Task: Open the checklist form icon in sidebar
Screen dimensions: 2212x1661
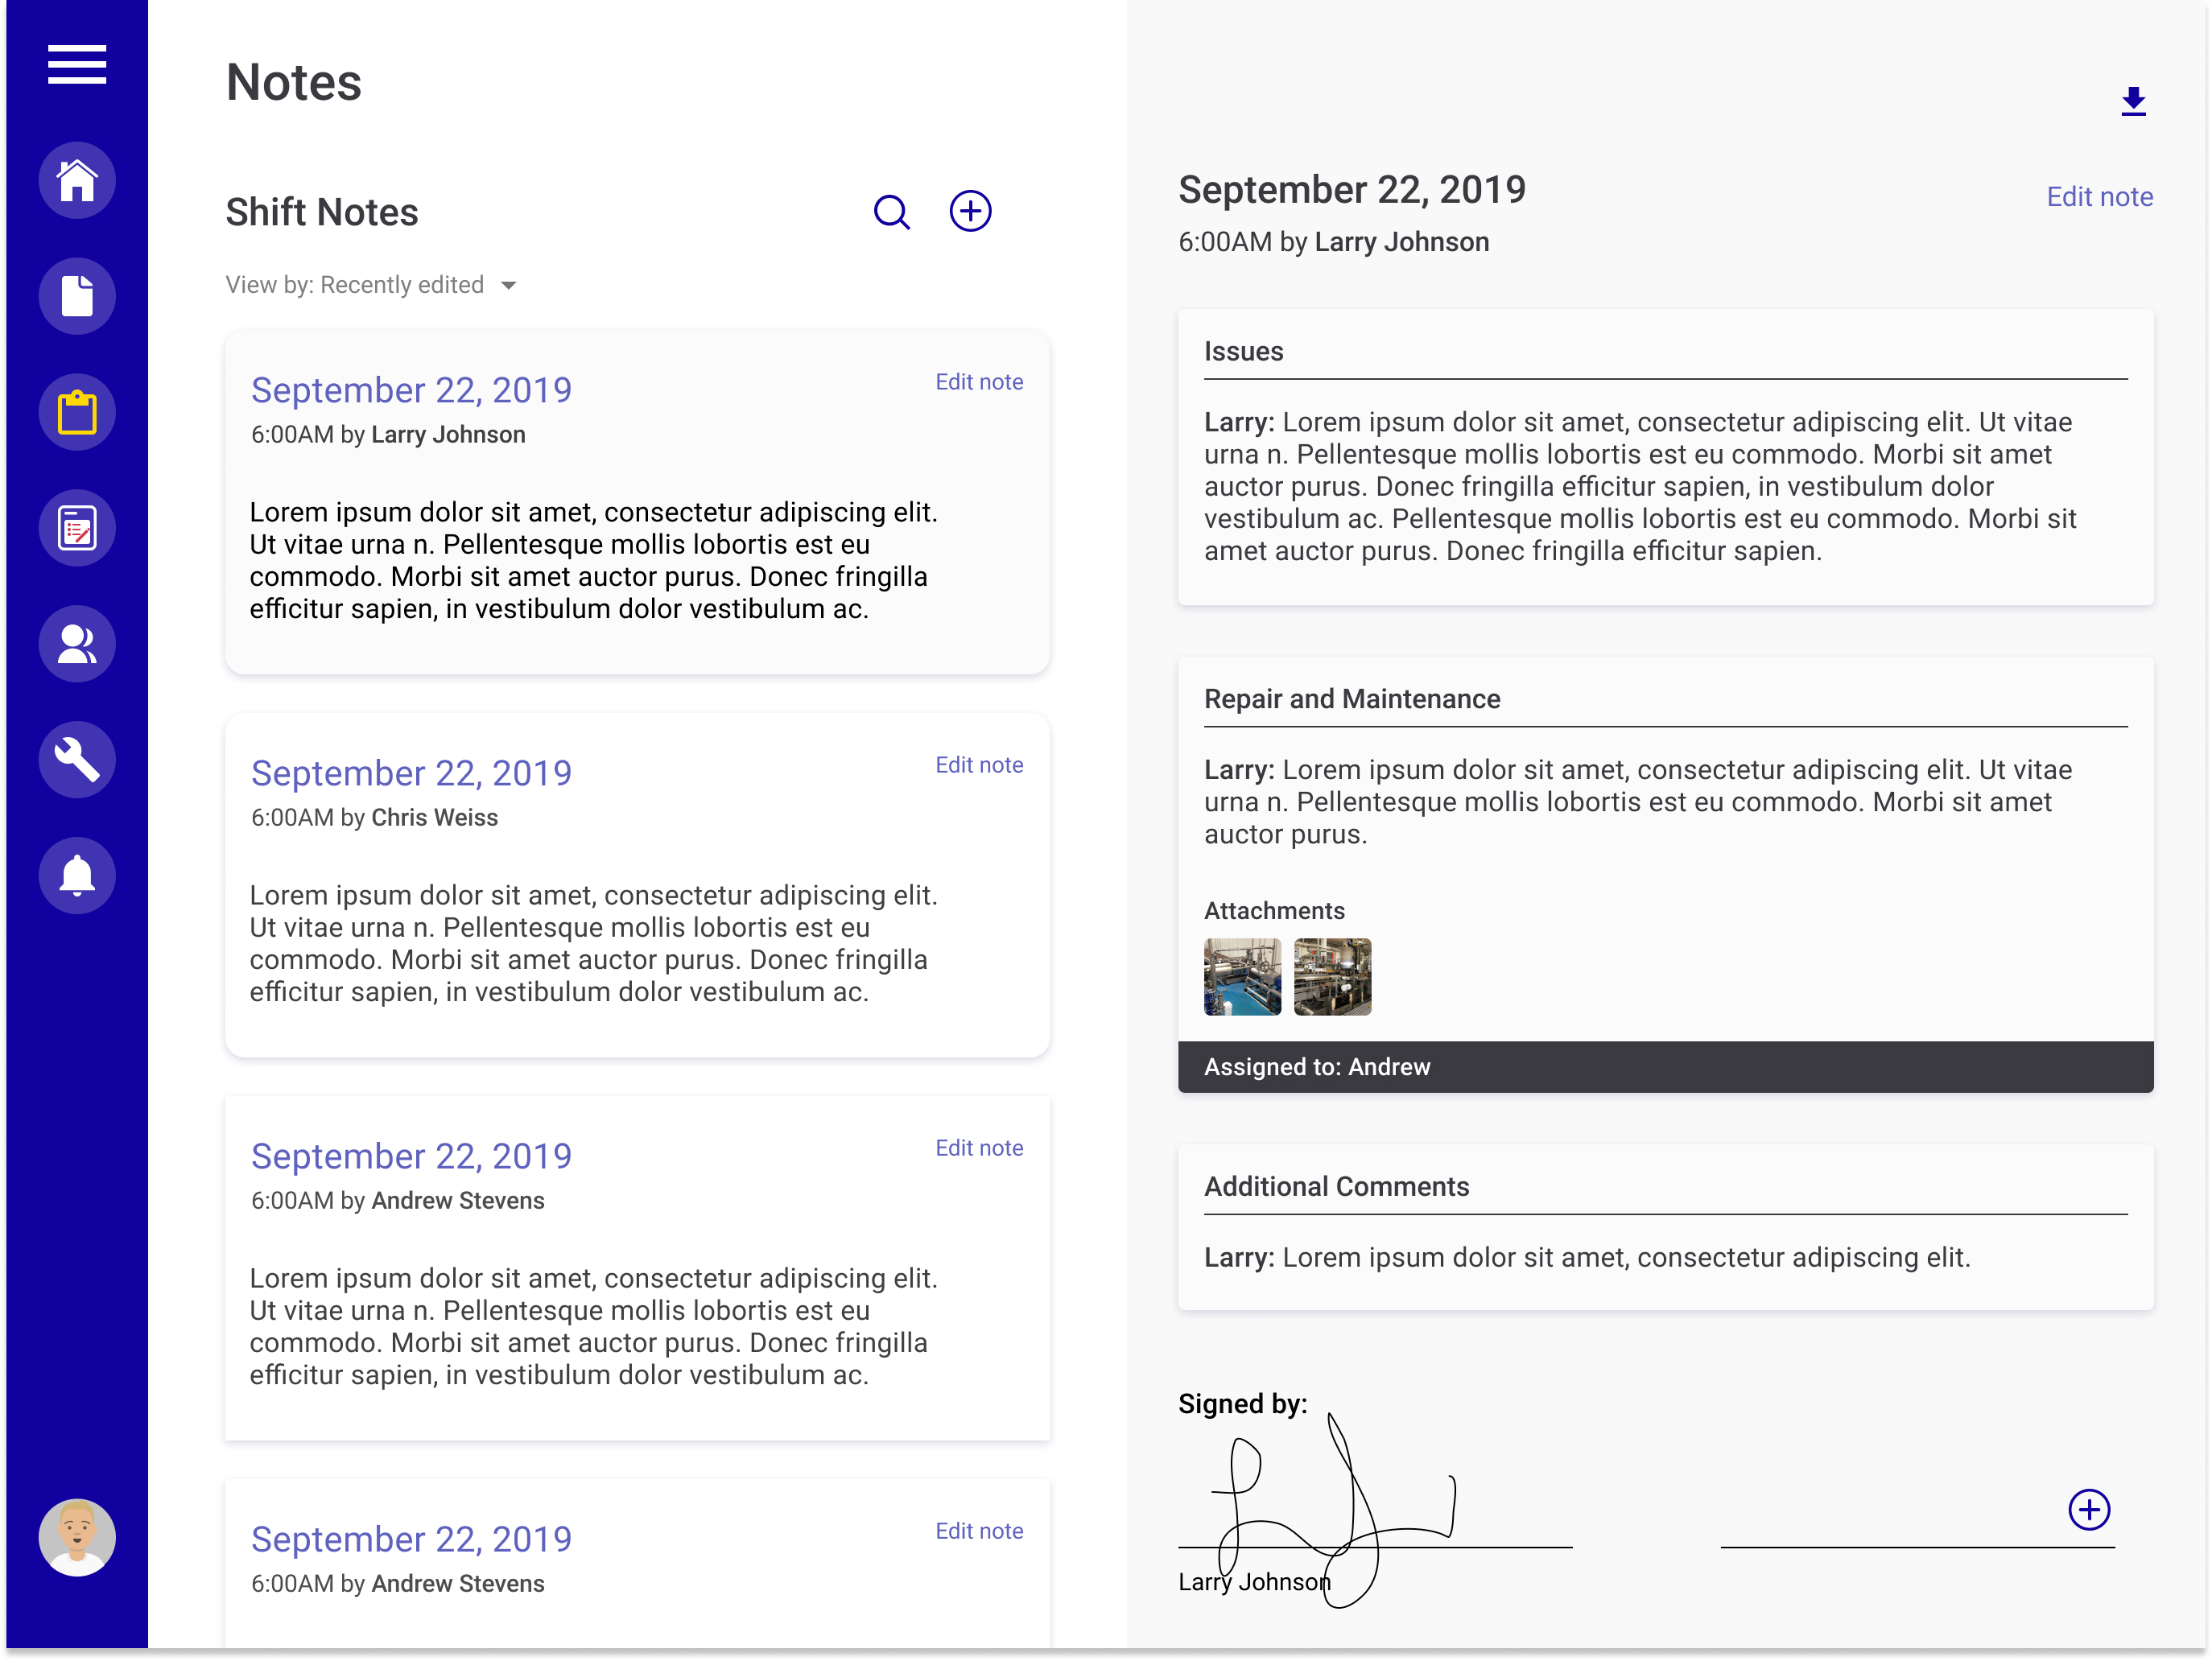Action: click(77, 528)
